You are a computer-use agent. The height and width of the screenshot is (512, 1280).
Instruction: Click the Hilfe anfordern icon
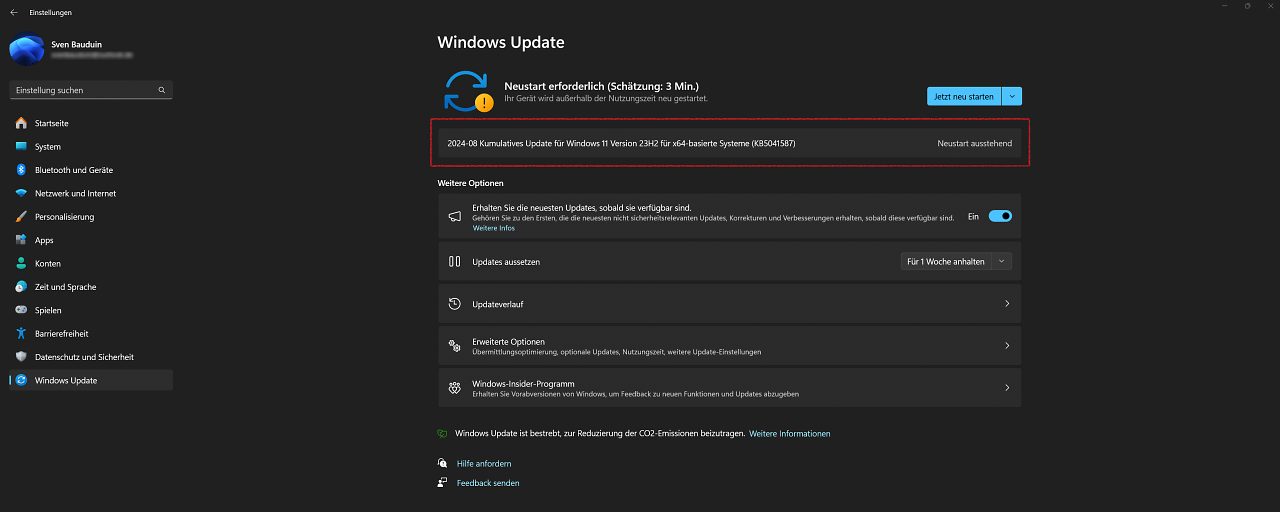[442, 463]
